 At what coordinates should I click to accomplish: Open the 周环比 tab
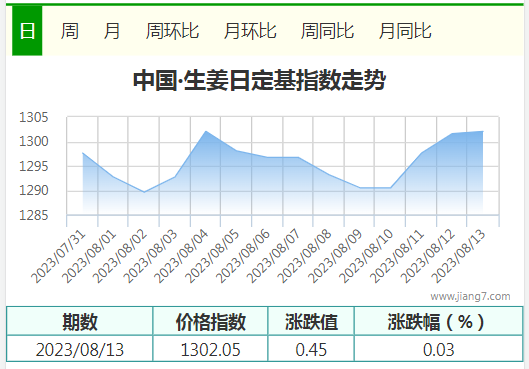172,31
